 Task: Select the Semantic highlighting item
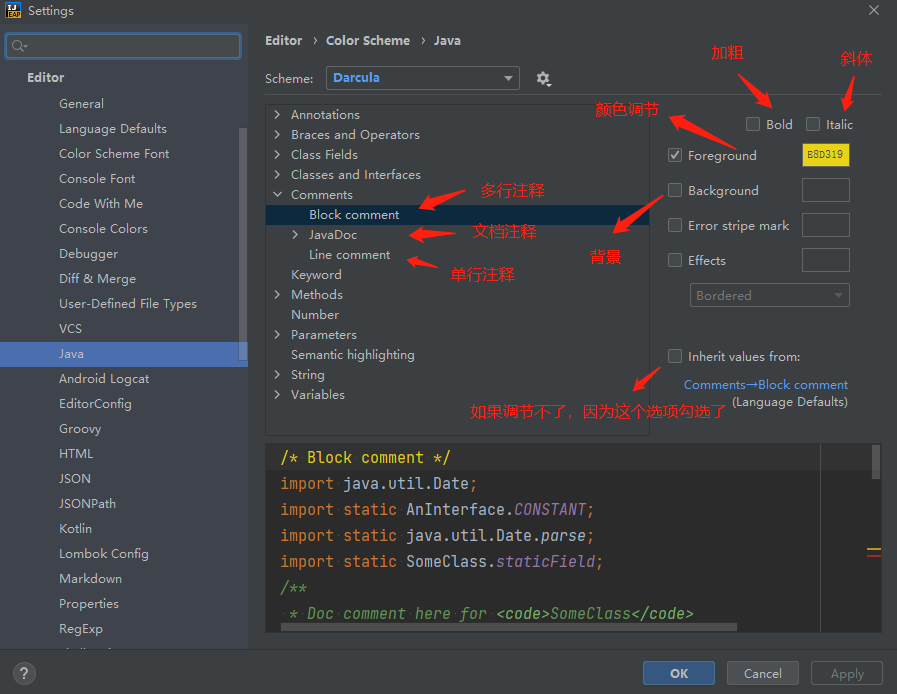[352, 355]
